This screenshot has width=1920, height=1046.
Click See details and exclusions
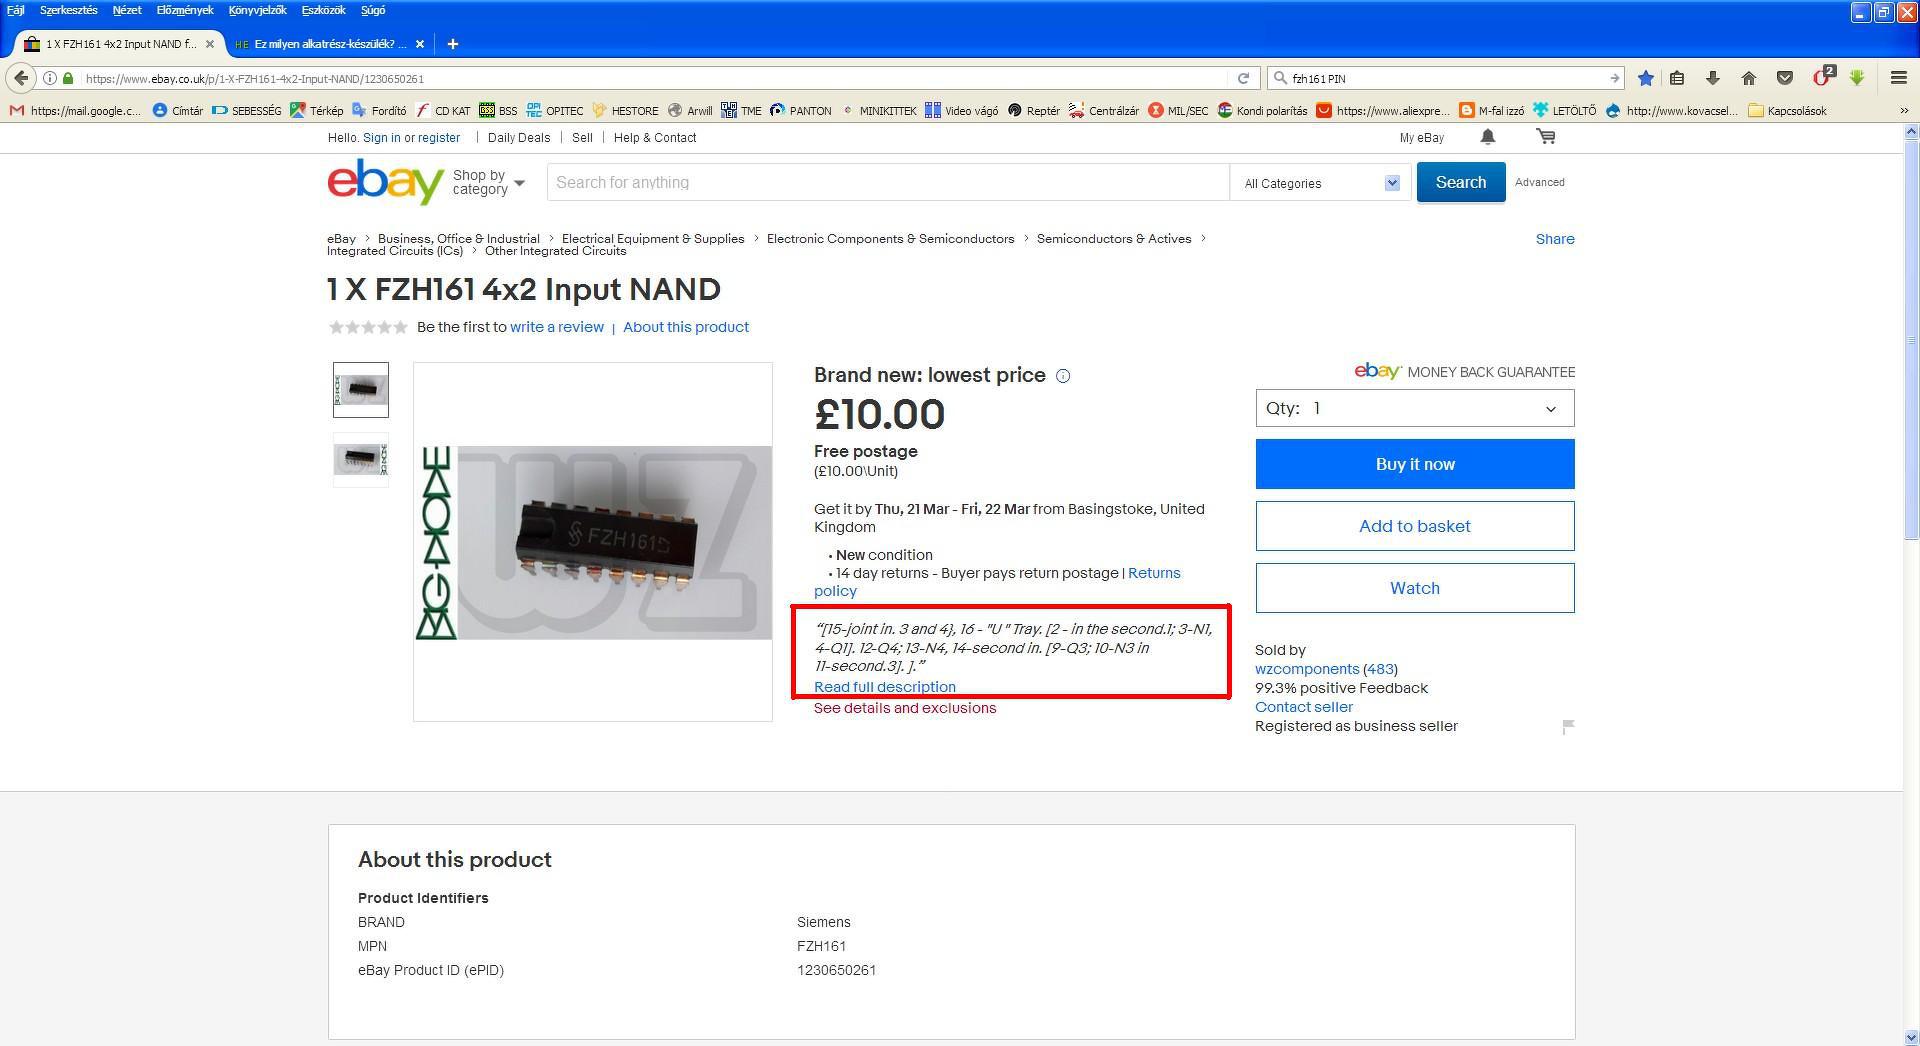pyautogui.click(x=905, y=708)
